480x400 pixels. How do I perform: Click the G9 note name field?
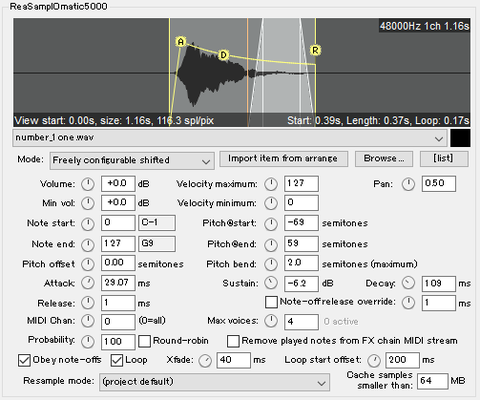coord(157,244)
